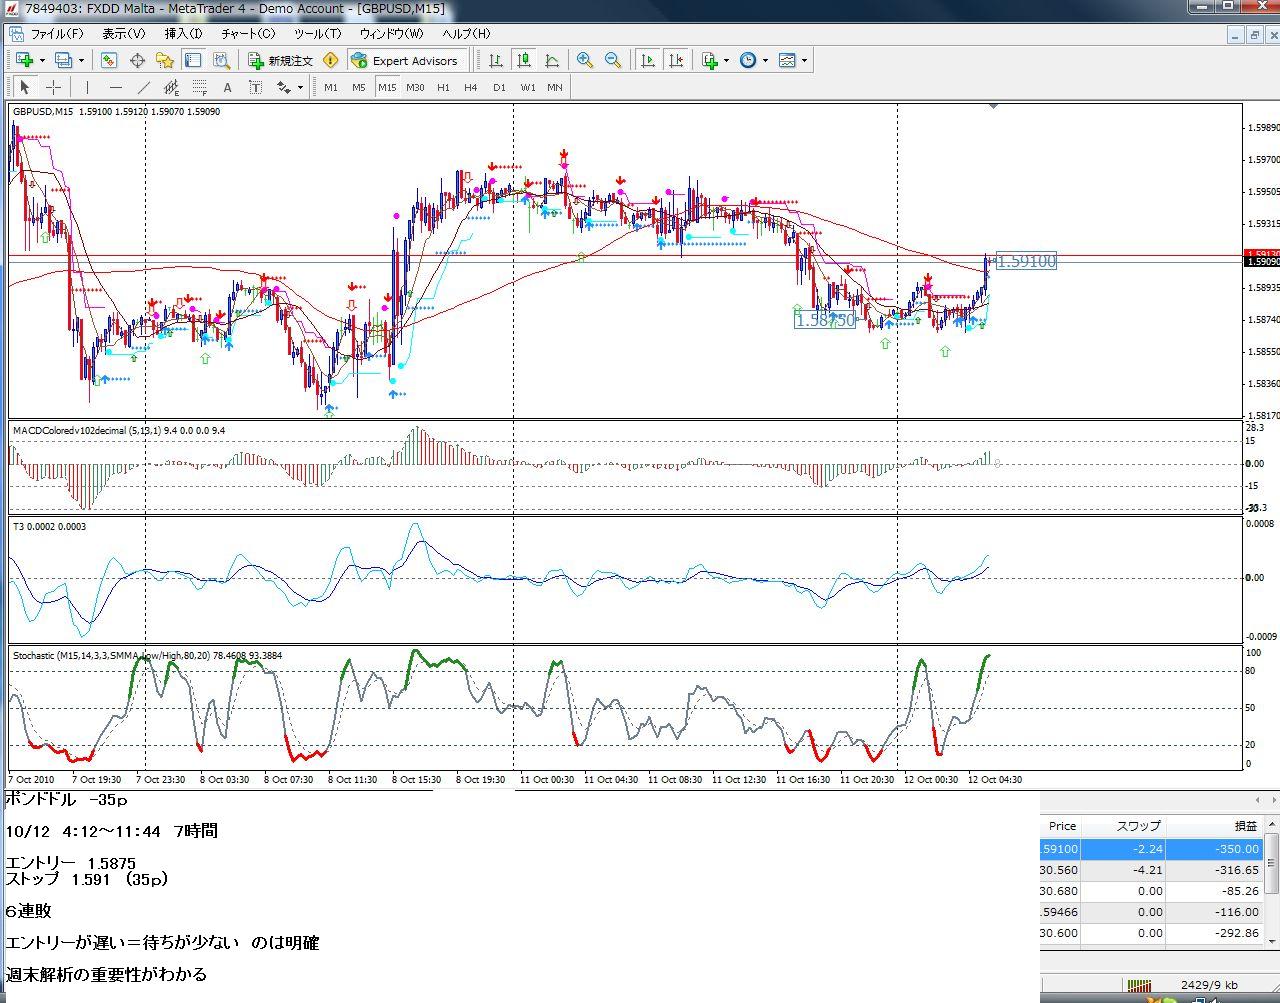Expand the indicators list dropdown

pos(725,61)
